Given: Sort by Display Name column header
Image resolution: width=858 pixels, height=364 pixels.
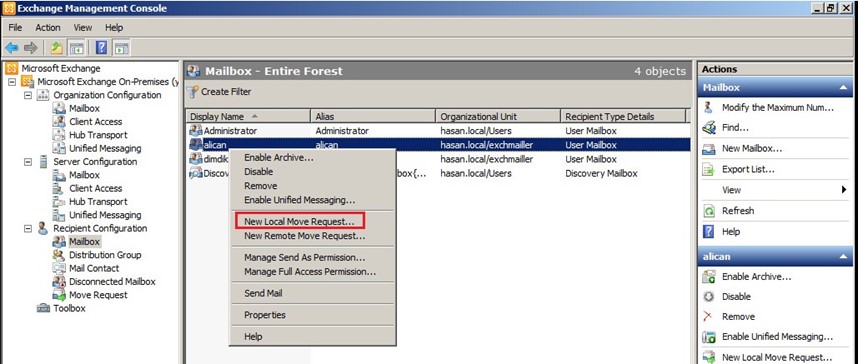Looking at the screenshot, I should (248, 117).
